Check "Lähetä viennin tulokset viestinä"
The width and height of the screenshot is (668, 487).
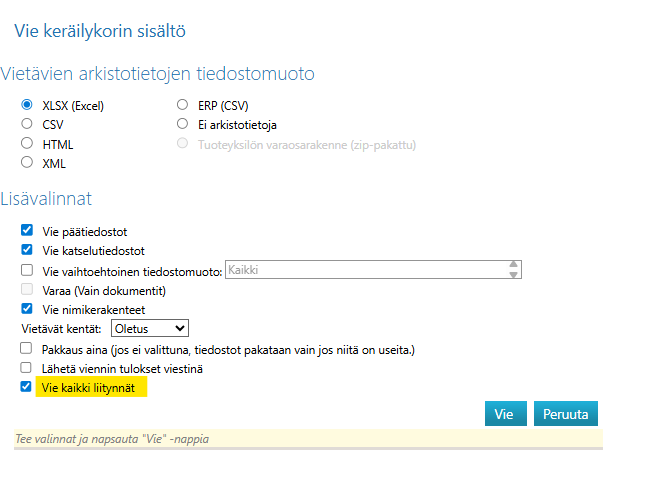[27, 368]
